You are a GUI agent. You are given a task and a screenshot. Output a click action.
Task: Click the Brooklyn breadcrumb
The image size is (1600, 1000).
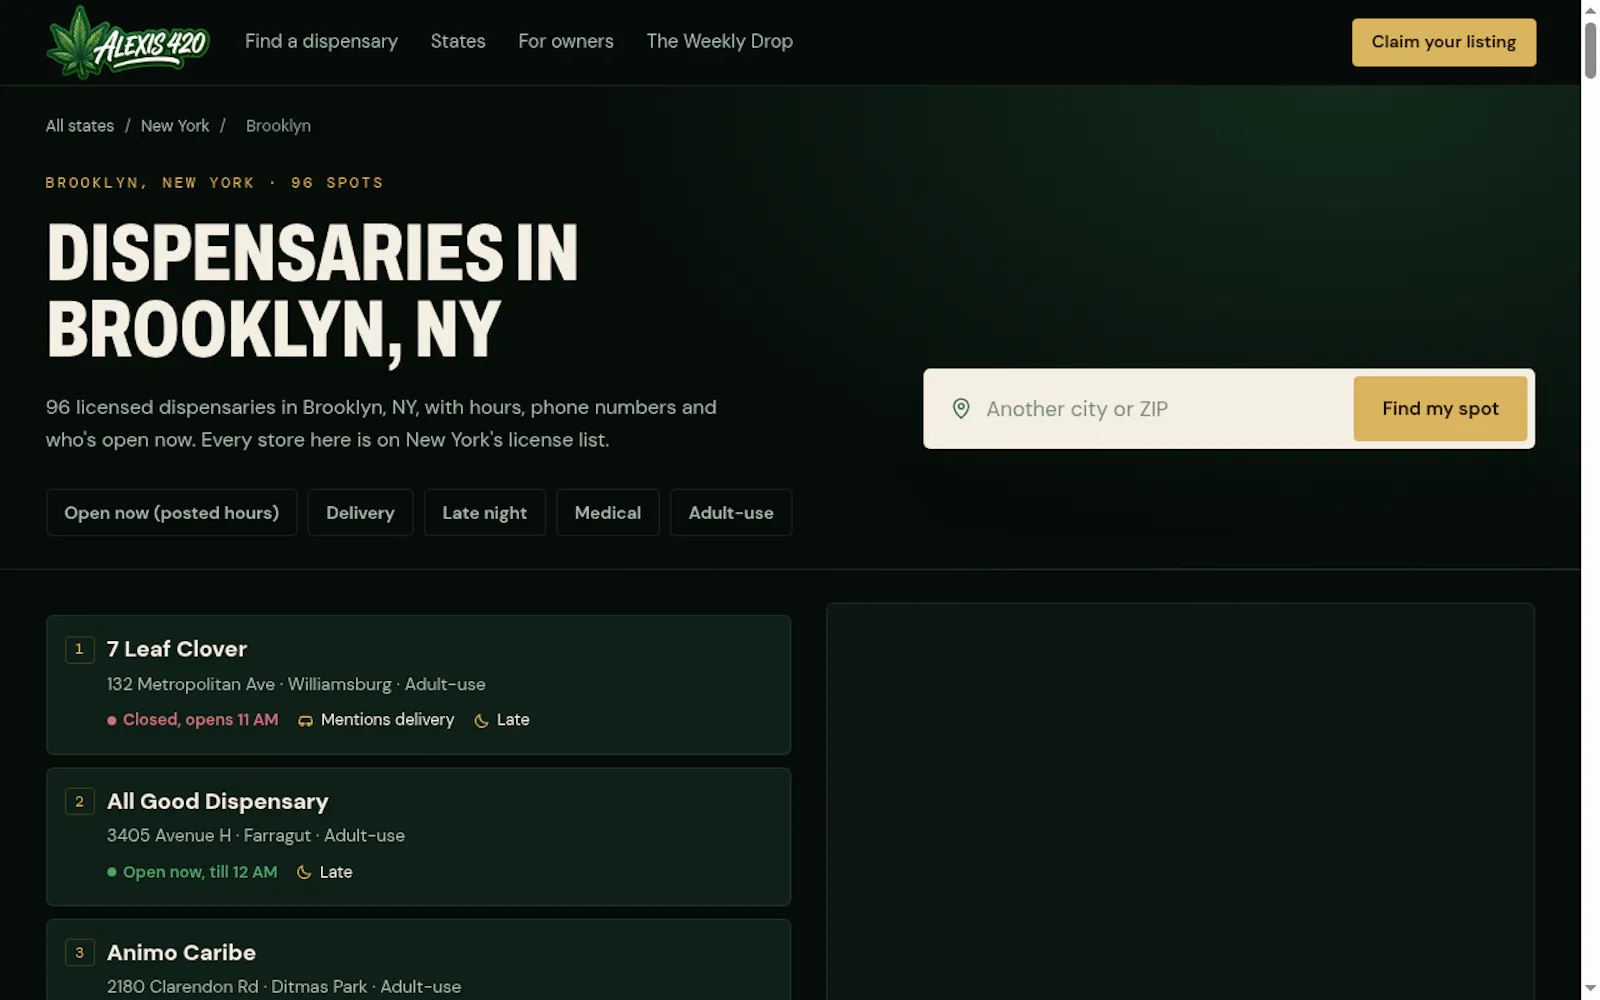[278, 126]
